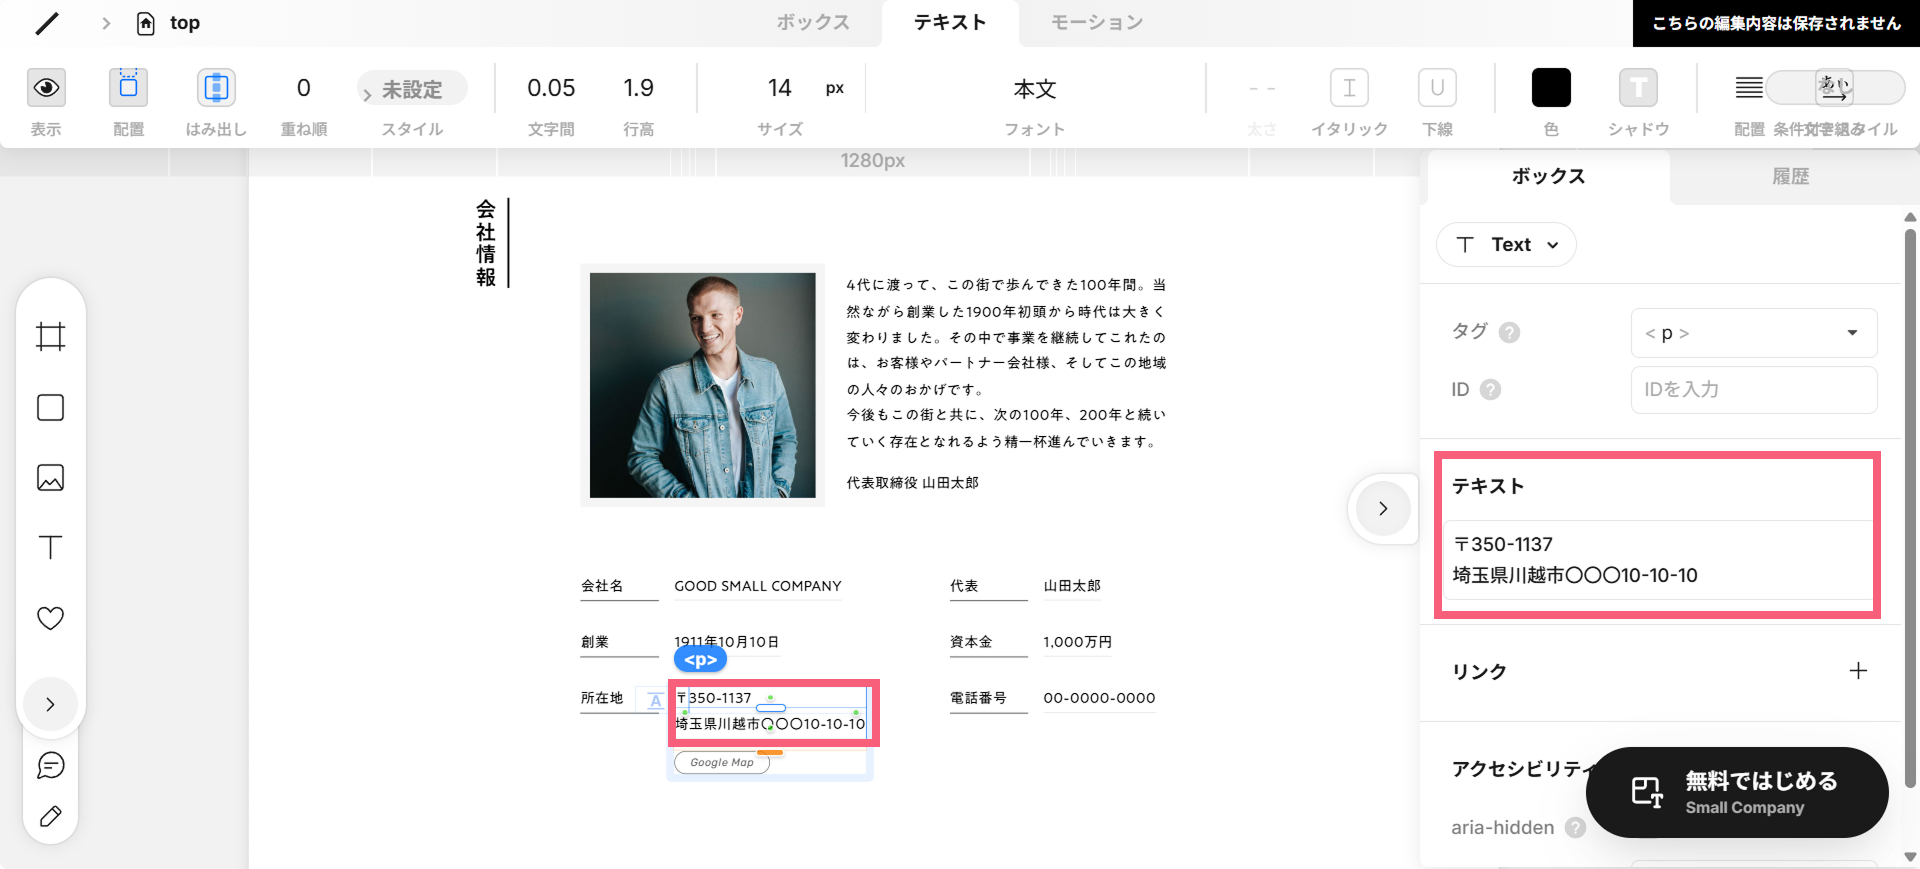Screen dimensions: 1920x869
Task: Select the box tool in left sidebar
Action: pos(50,407)
